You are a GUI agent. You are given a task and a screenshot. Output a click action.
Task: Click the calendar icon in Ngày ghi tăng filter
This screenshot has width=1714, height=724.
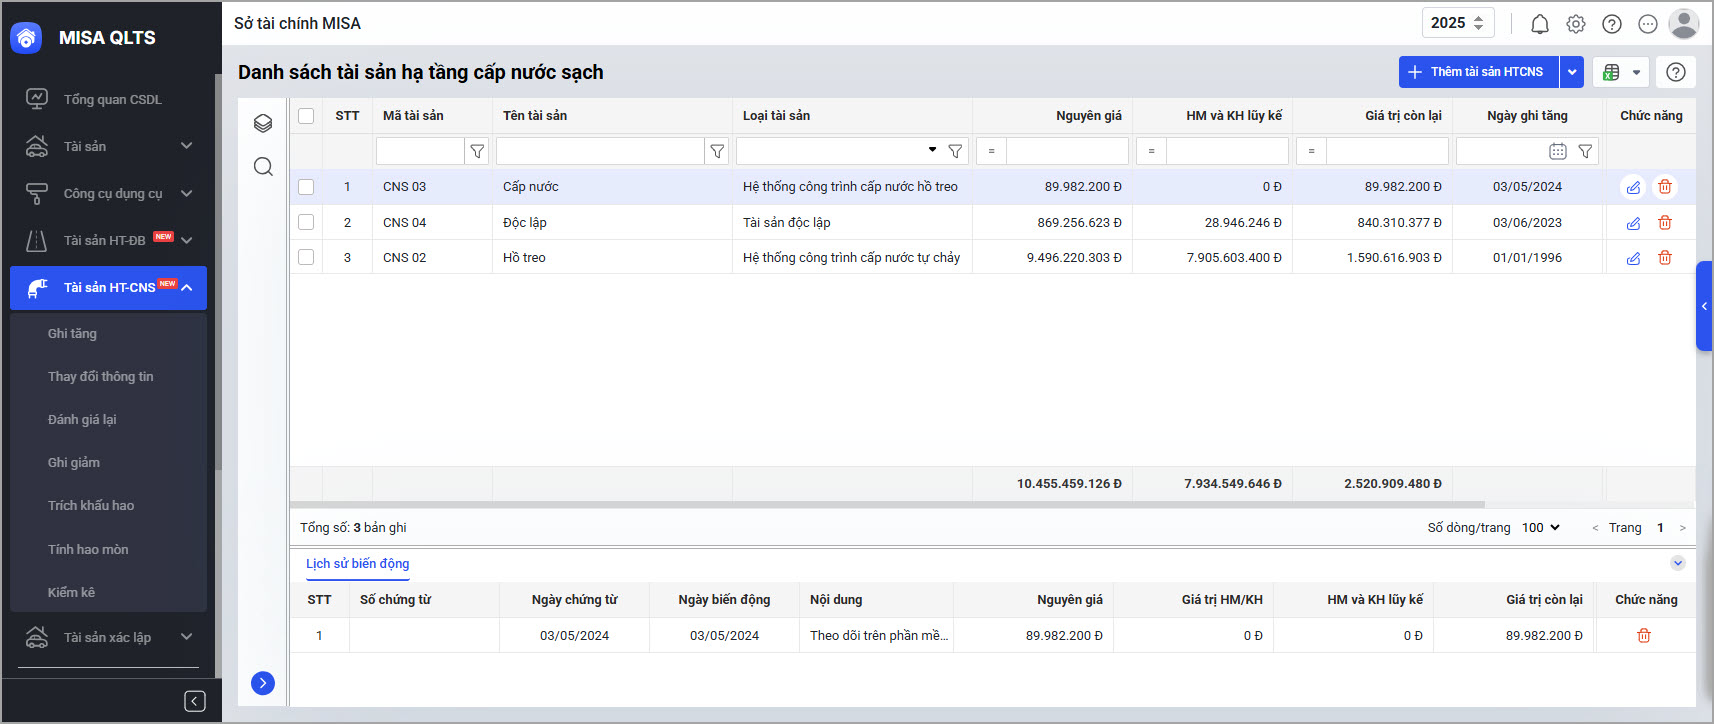[1557, 151]
